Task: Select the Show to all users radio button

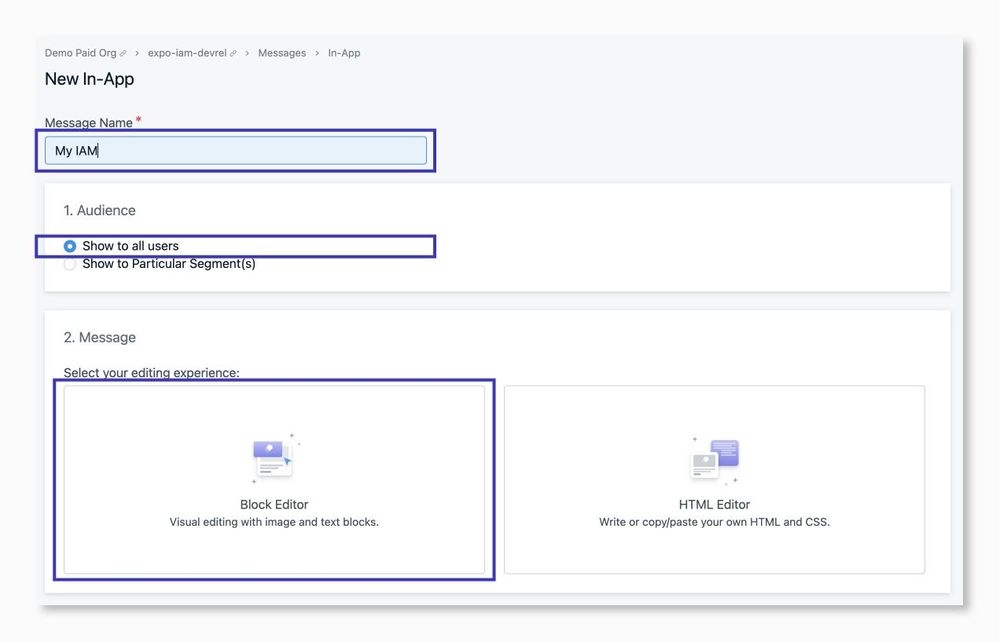Action: pyautogui.click(x=70, y=246)
